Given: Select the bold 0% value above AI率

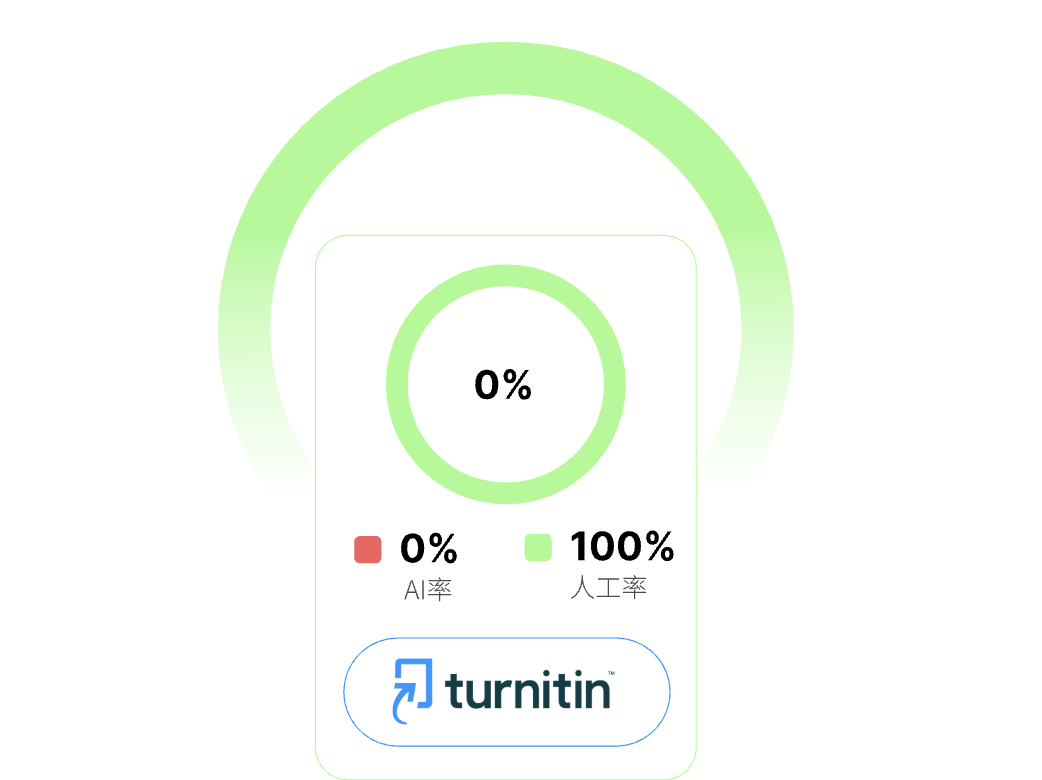Looking at the screenshot, I should (429, 548).
